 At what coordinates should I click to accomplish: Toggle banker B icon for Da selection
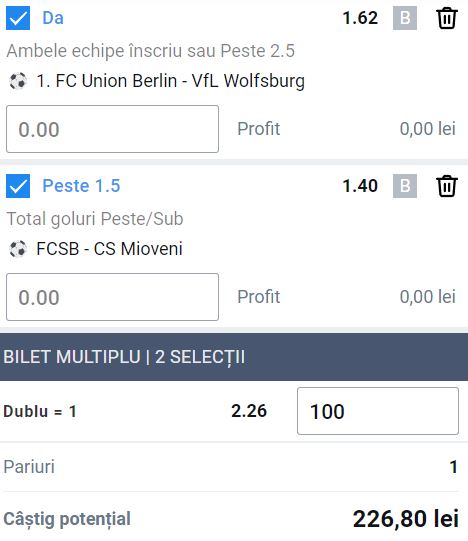[405, 18]
